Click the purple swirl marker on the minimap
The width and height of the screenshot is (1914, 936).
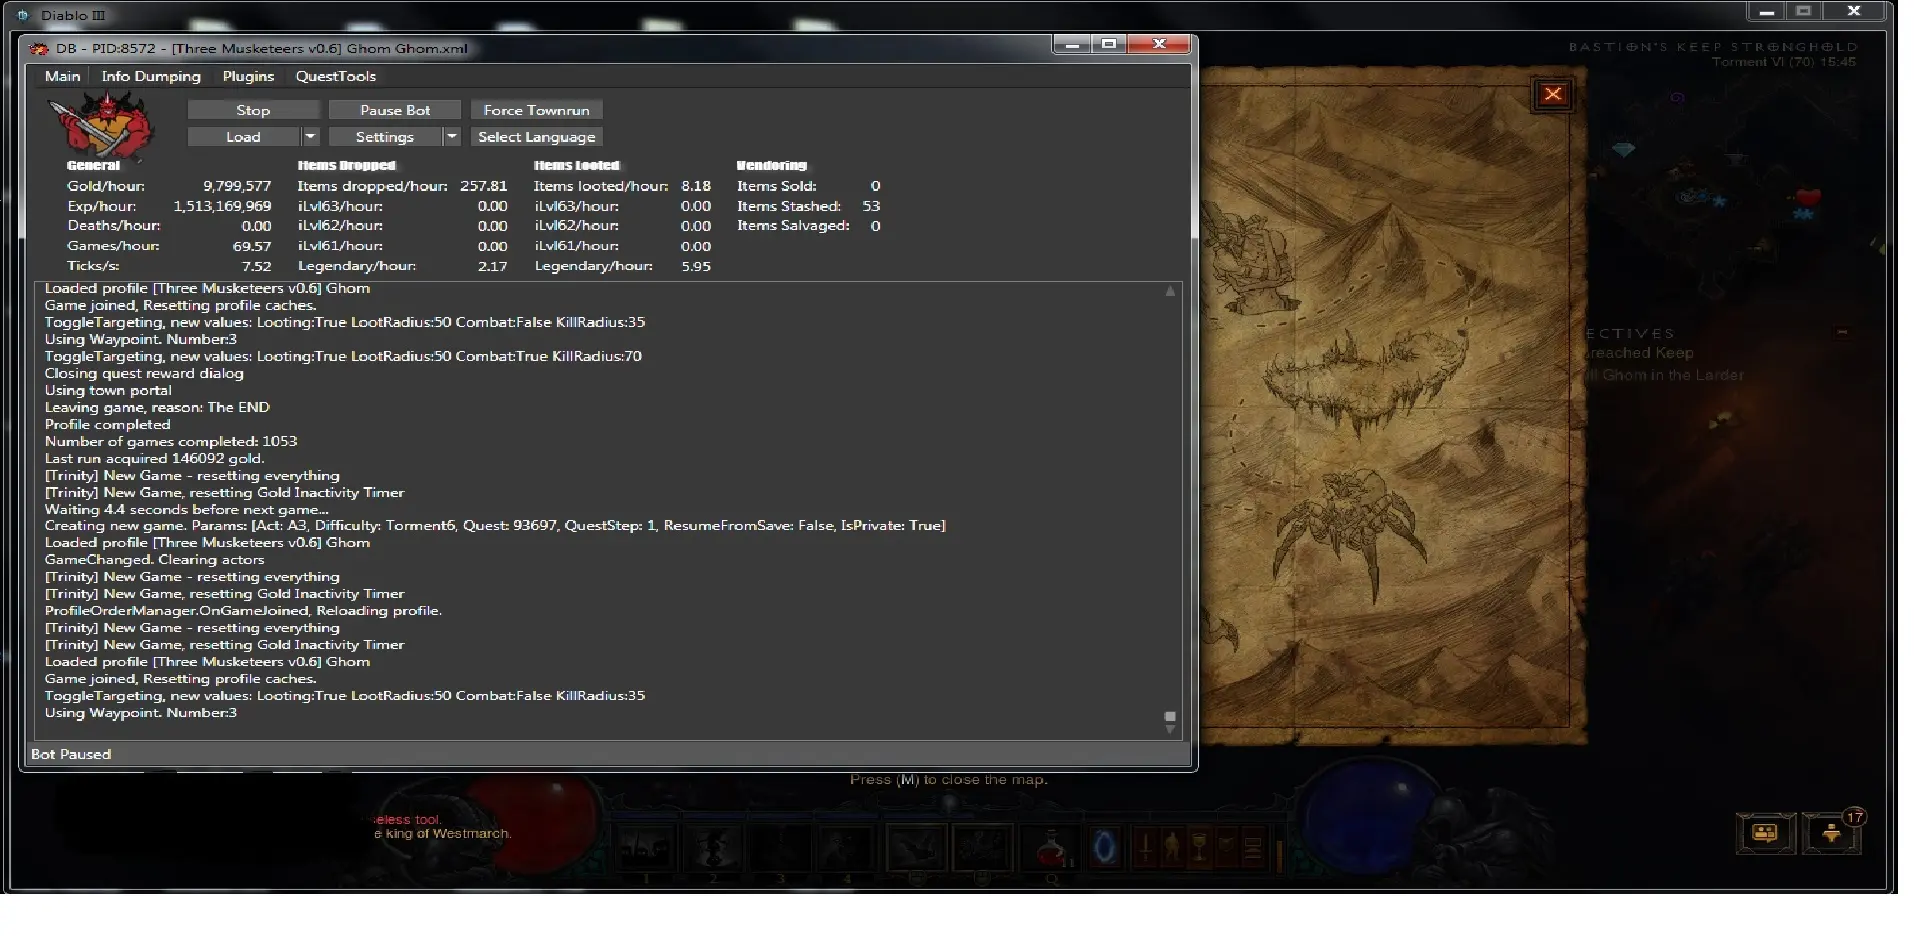click(1678, 98)
